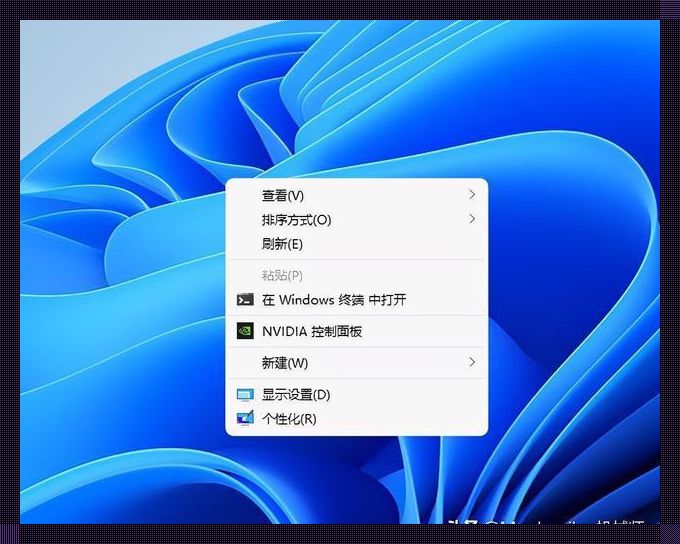Expand the chevron next to 排序方式(O)
680x544 pixels.
tap(472, 219)
